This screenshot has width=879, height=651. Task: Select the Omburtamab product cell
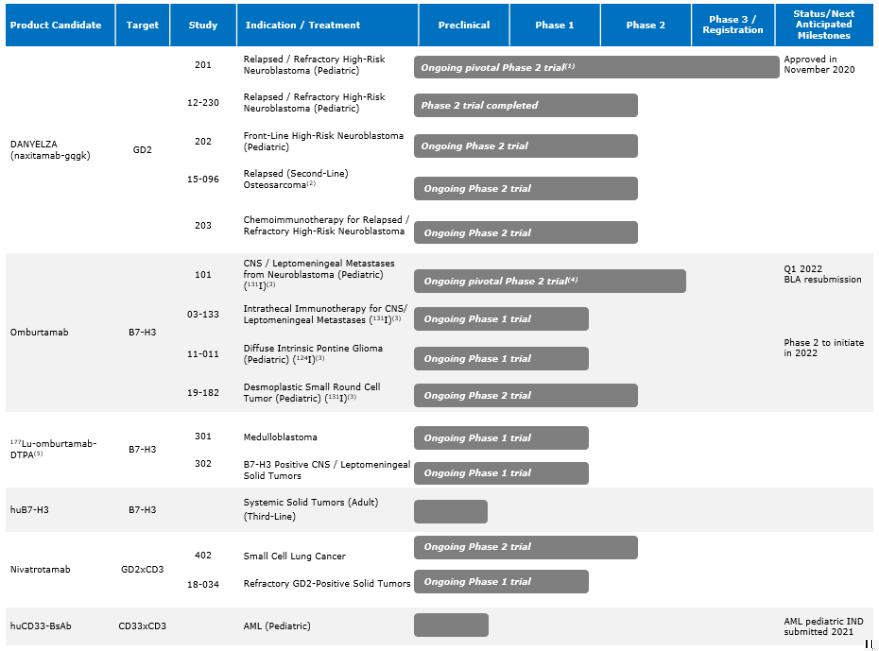[x=39, y=332]
